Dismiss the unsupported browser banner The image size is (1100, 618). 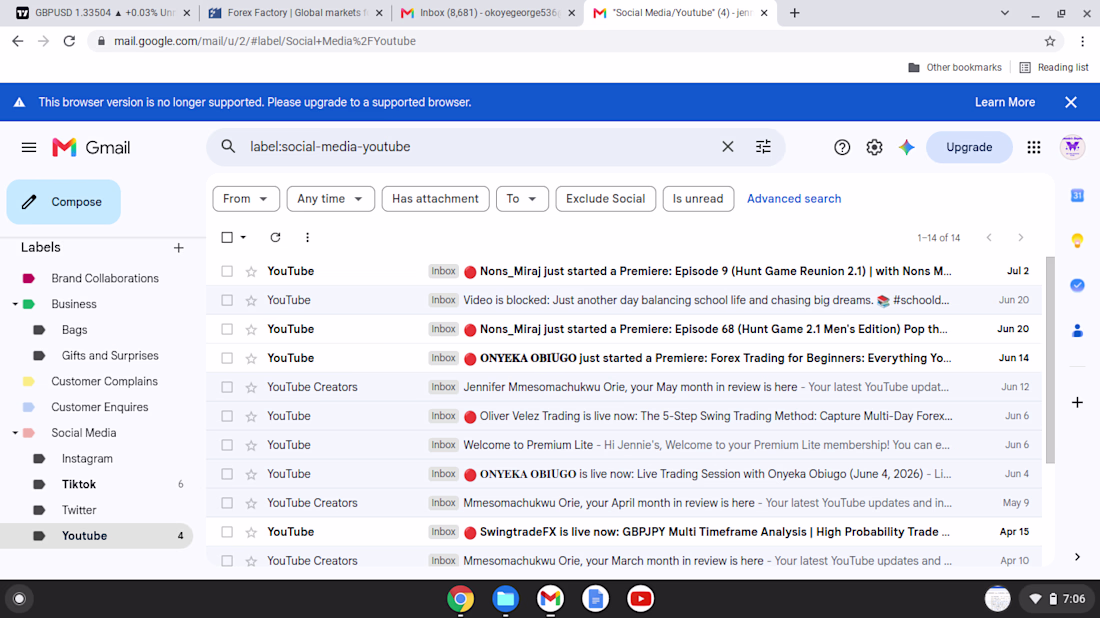click(x=1071, y=102)
